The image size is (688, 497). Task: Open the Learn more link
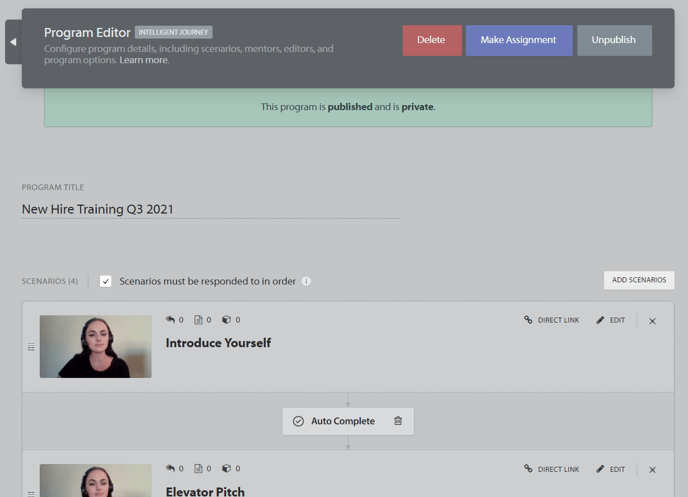click(144, 60)
